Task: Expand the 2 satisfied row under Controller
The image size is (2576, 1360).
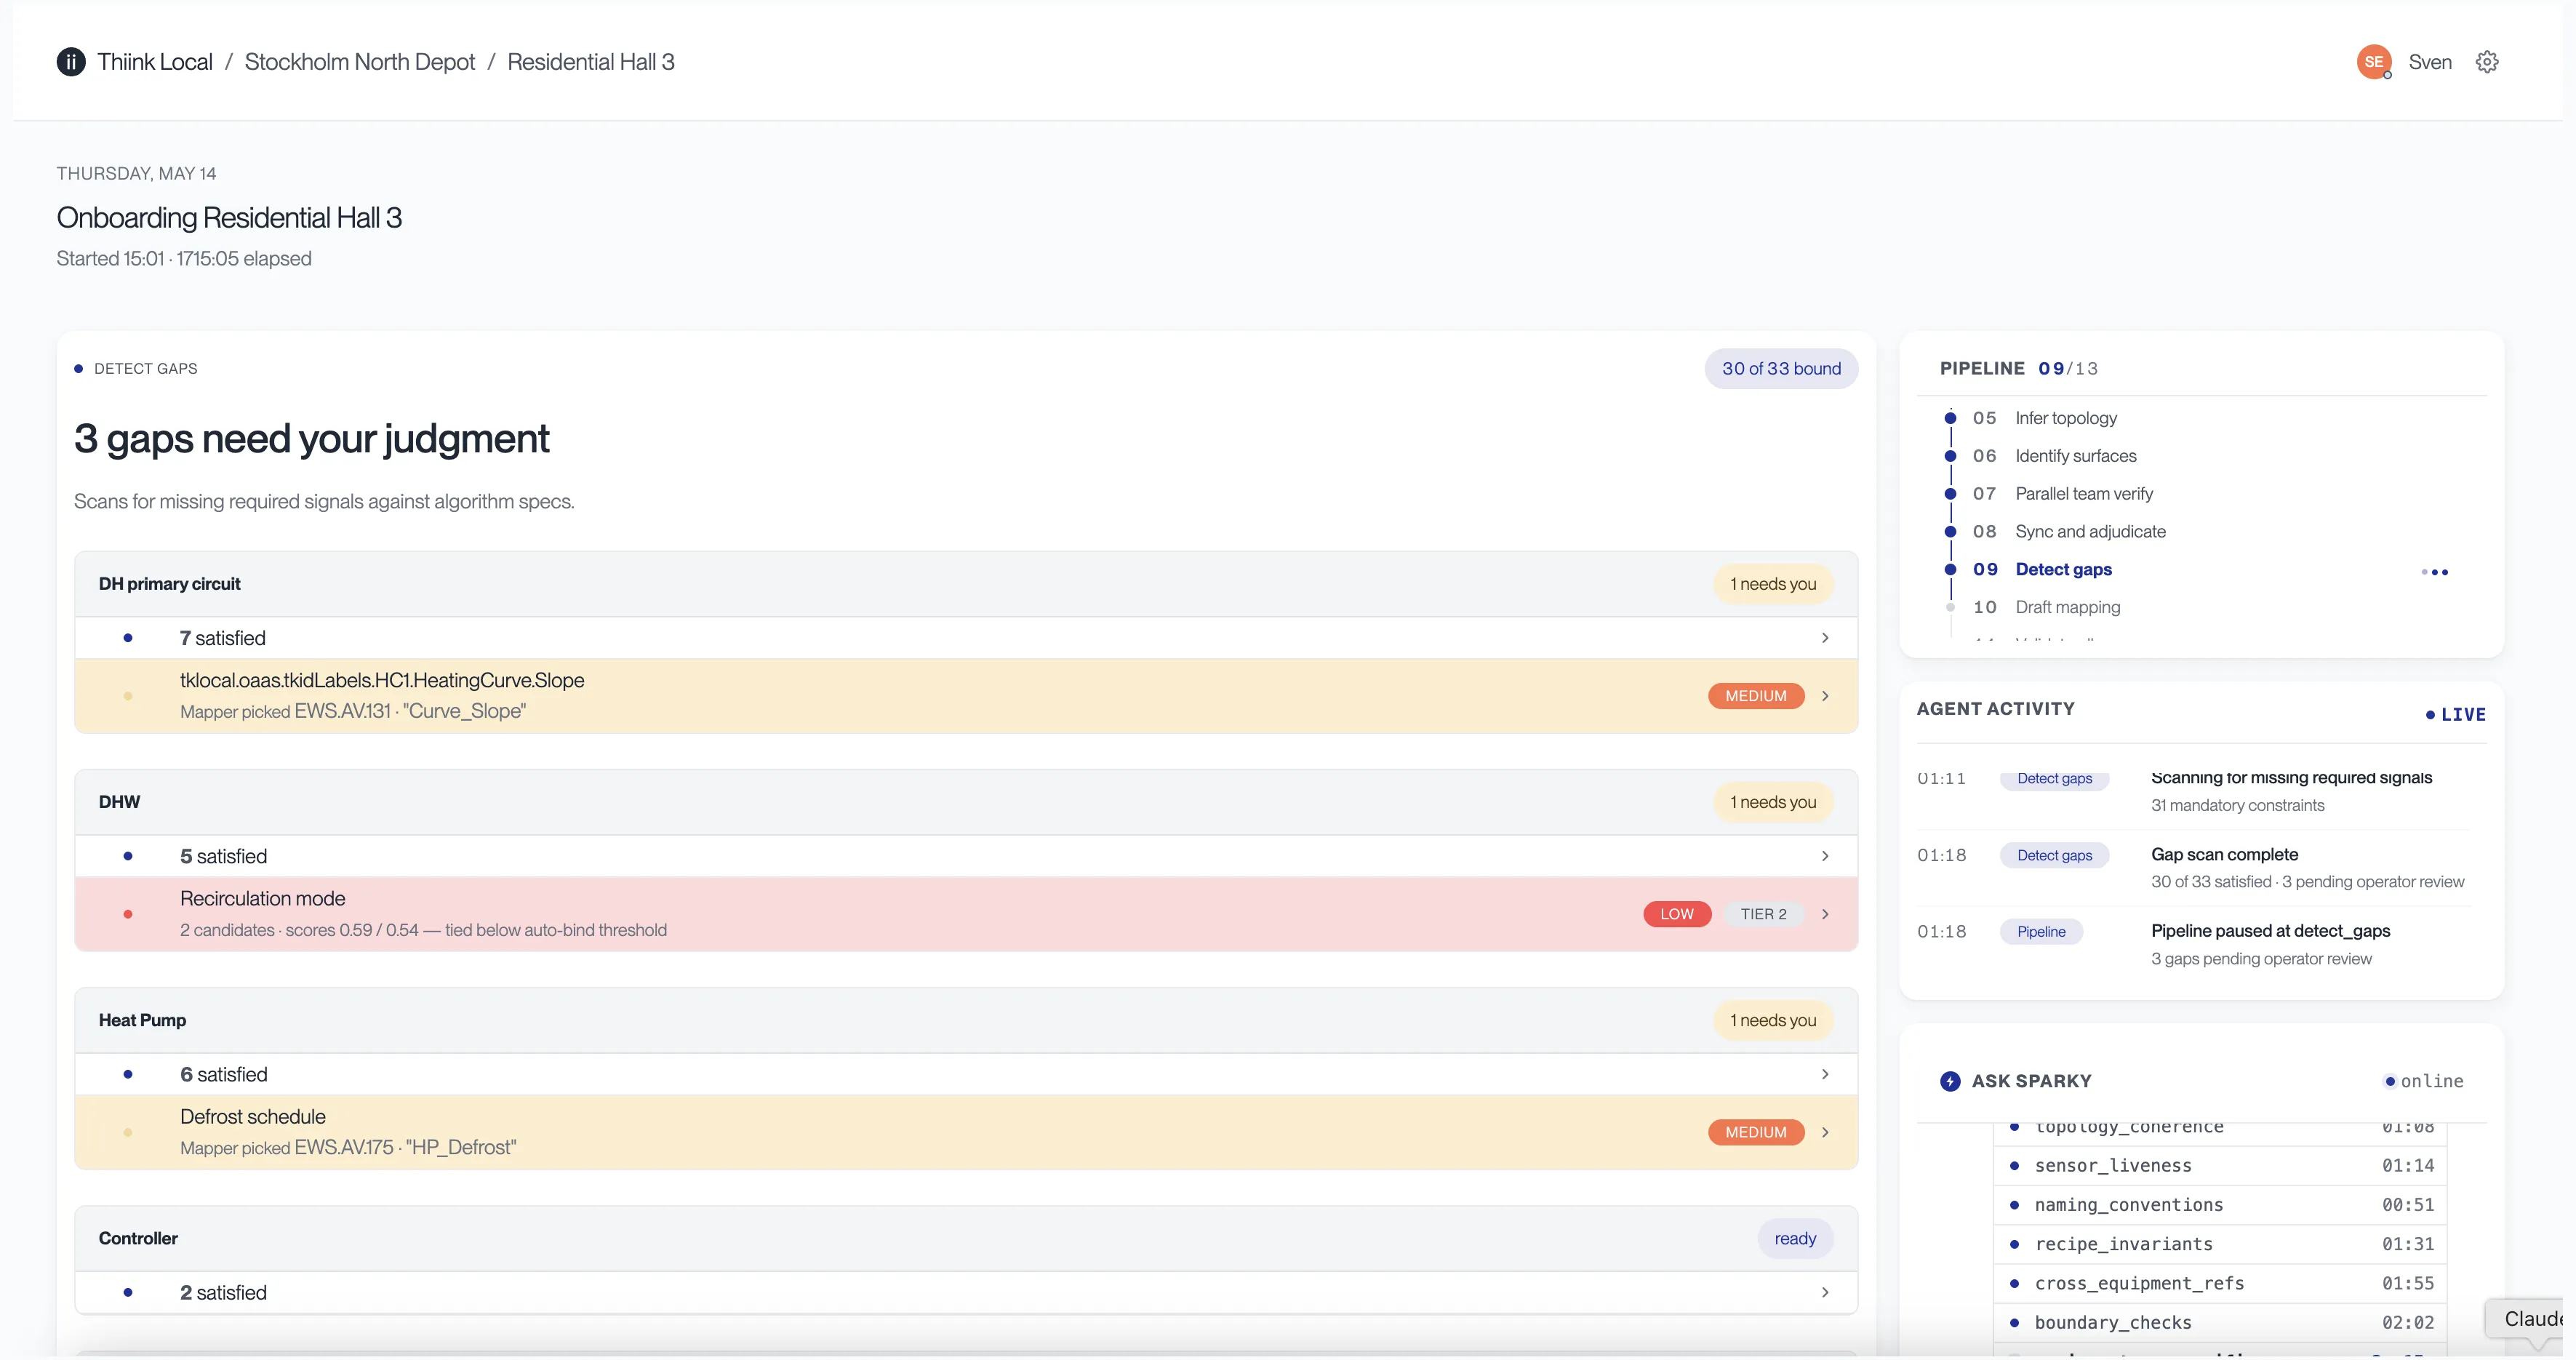Action: [966, 1292]
